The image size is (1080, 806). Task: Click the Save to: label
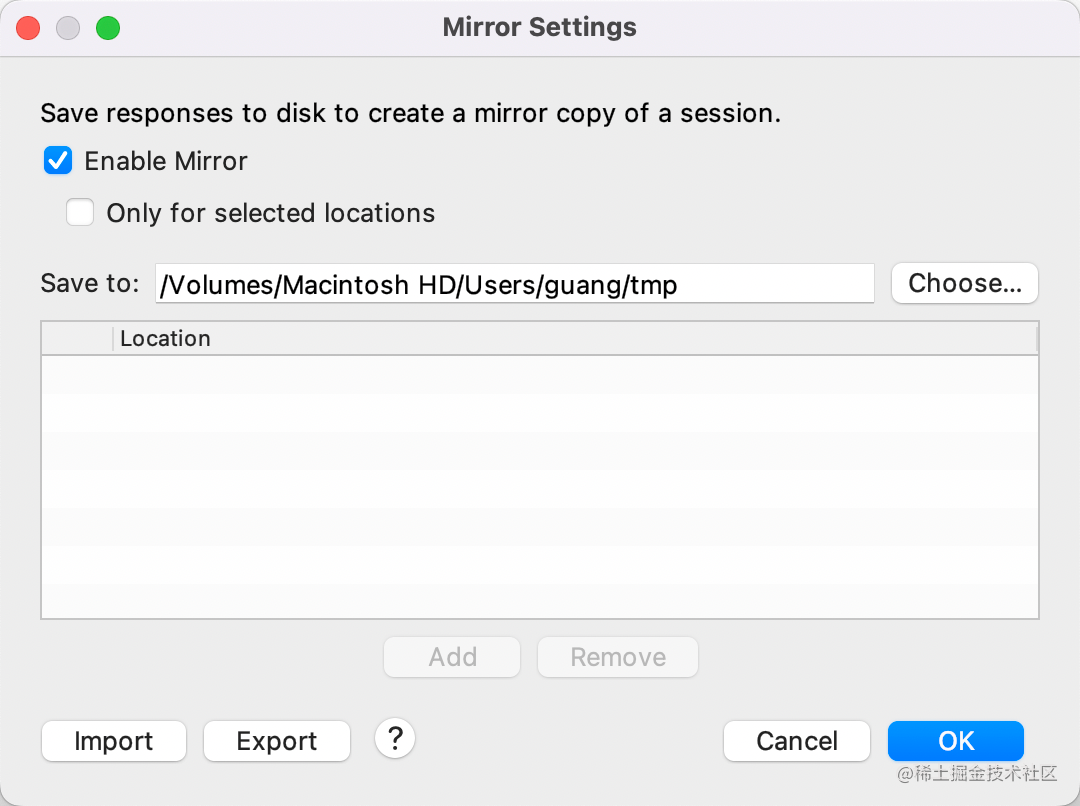[x=90, y=284]
